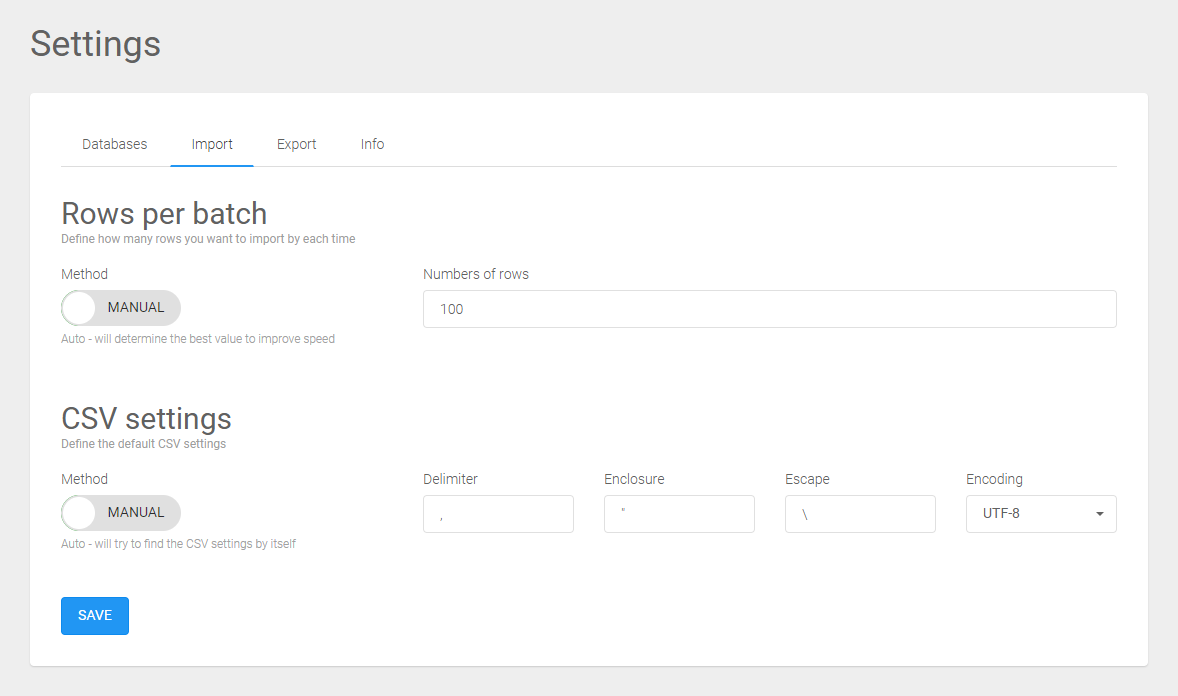Click the Delimiter label
1178x696 pixels.
coord(450,480)
